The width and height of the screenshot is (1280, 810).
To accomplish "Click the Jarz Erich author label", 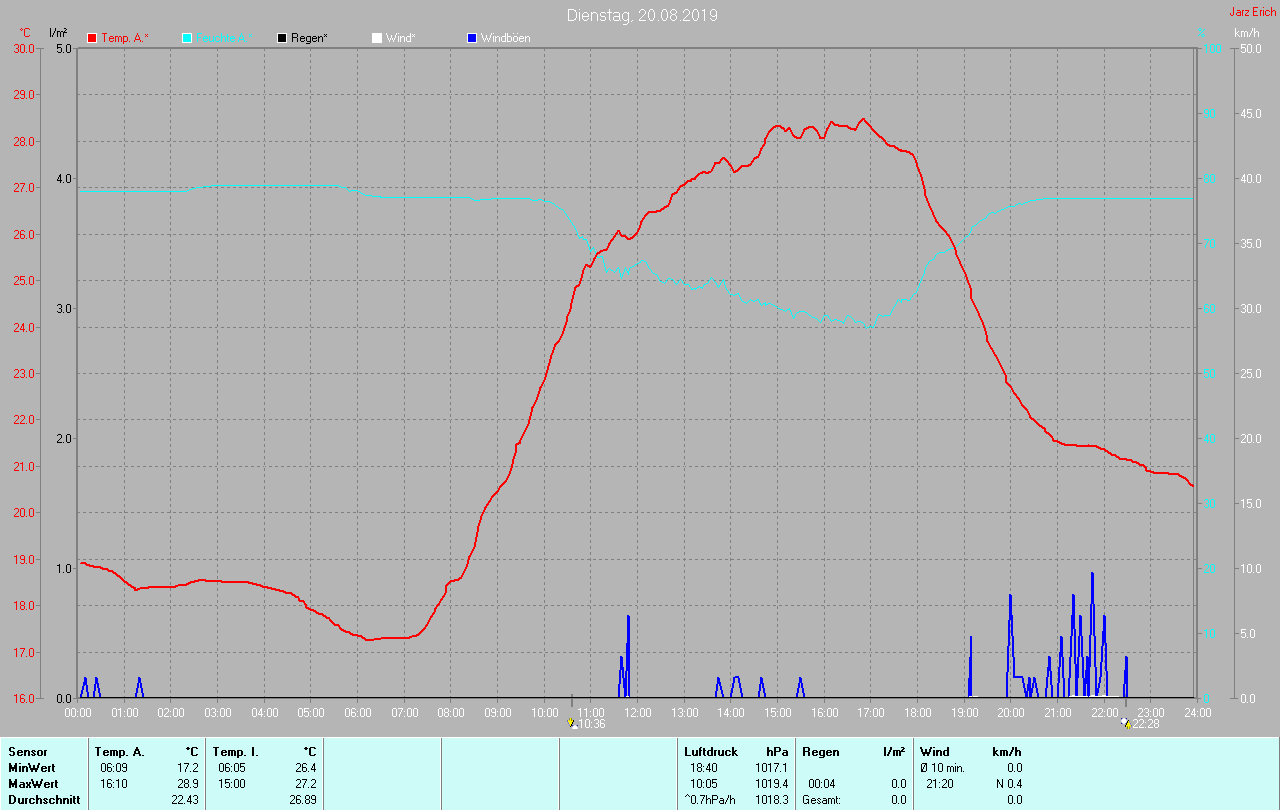I will [x=1252, y=12].
